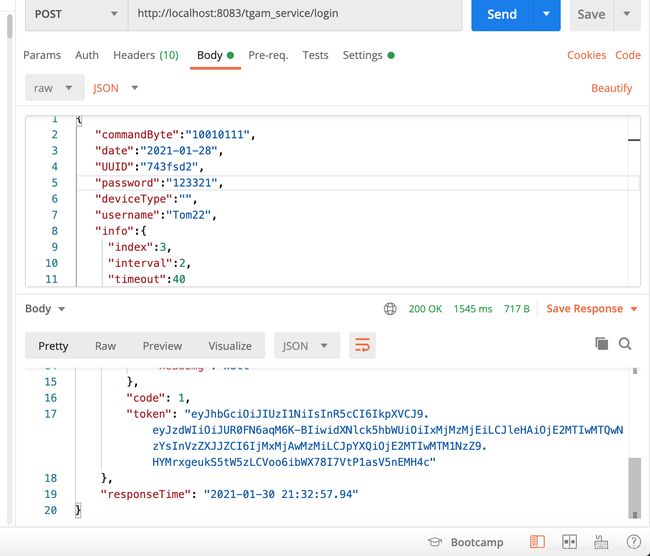Click the "info":{ line in the request
This screenshot has width=650, height=556.
[x=121, y=231]
